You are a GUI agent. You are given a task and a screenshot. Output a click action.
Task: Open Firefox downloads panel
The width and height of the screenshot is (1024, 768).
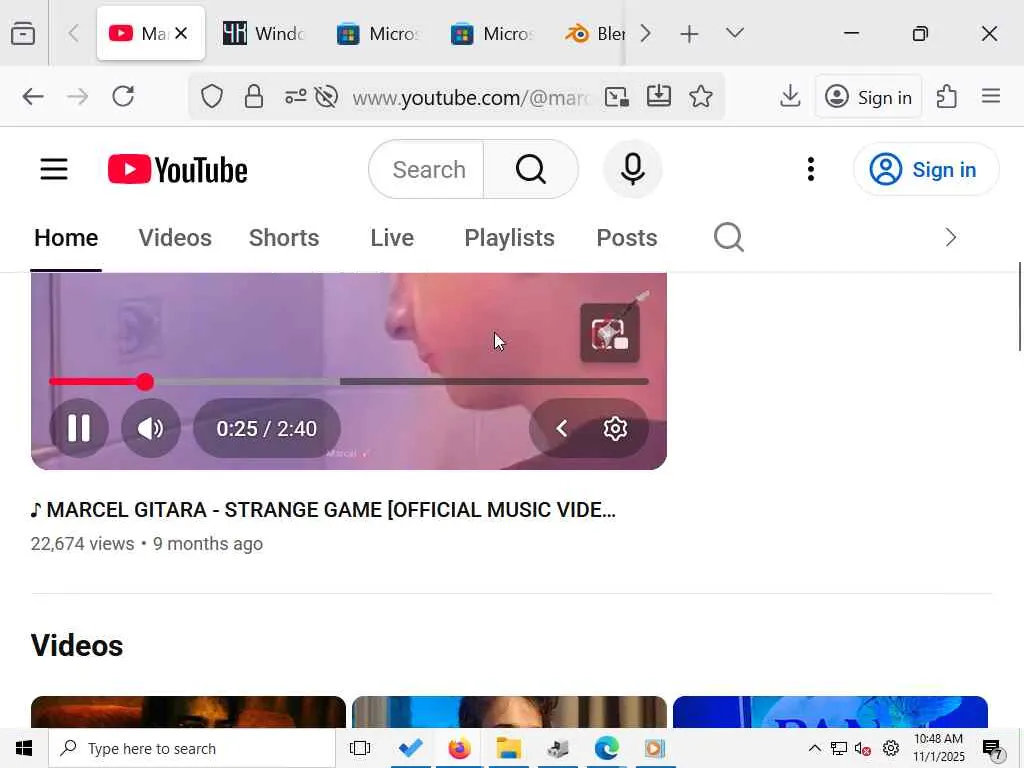[x=790, y=97]
